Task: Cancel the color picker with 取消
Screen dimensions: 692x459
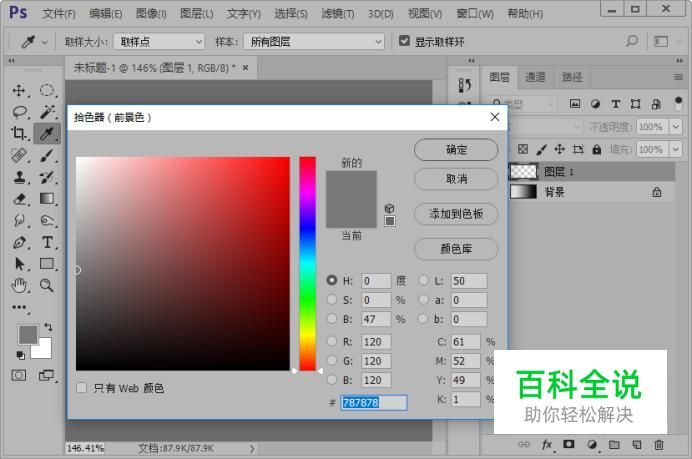Action: [456, 179]
